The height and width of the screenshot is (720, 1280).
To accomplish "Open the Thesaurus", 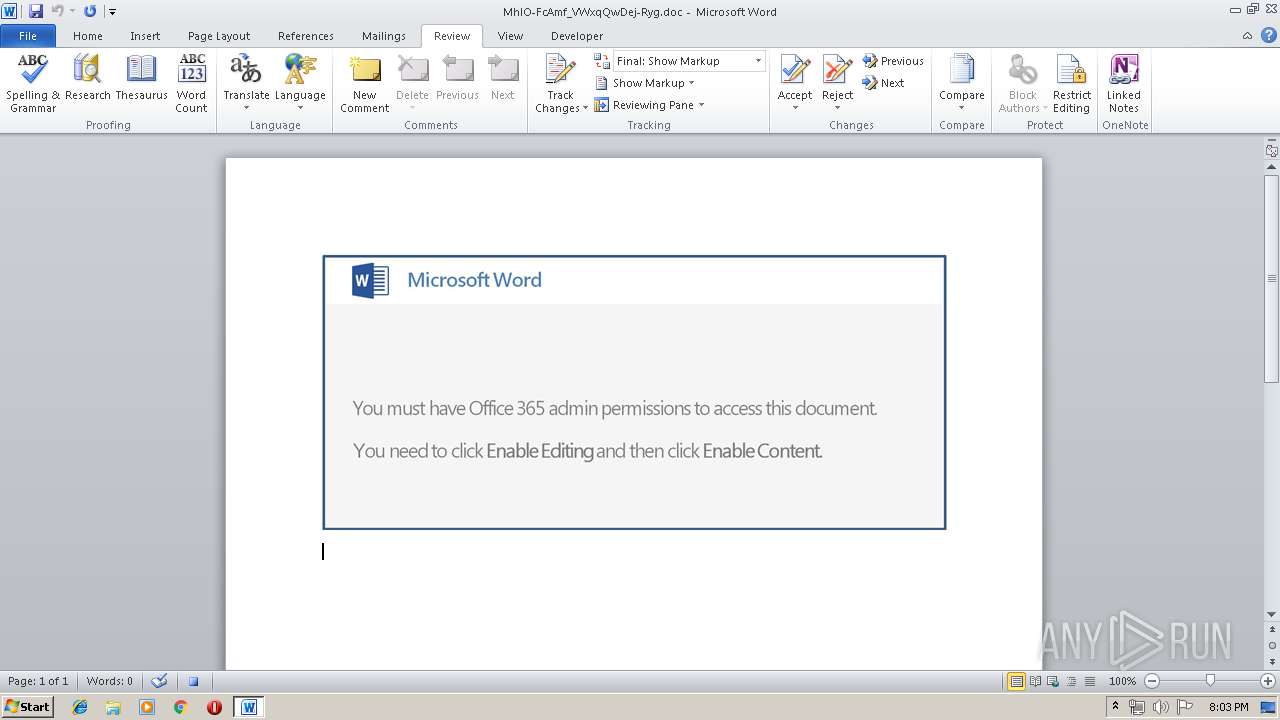I will point(141,78).
